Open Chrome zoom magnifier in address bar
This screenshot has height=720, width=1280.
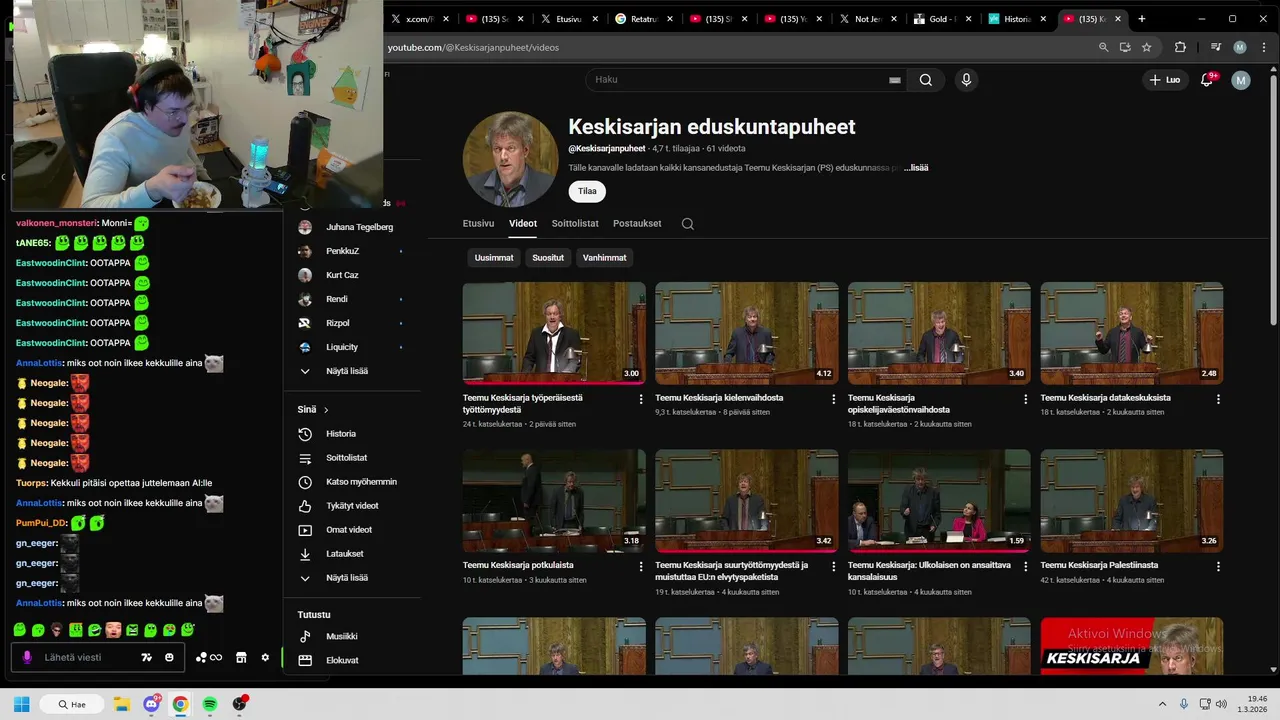(1103, 47)
